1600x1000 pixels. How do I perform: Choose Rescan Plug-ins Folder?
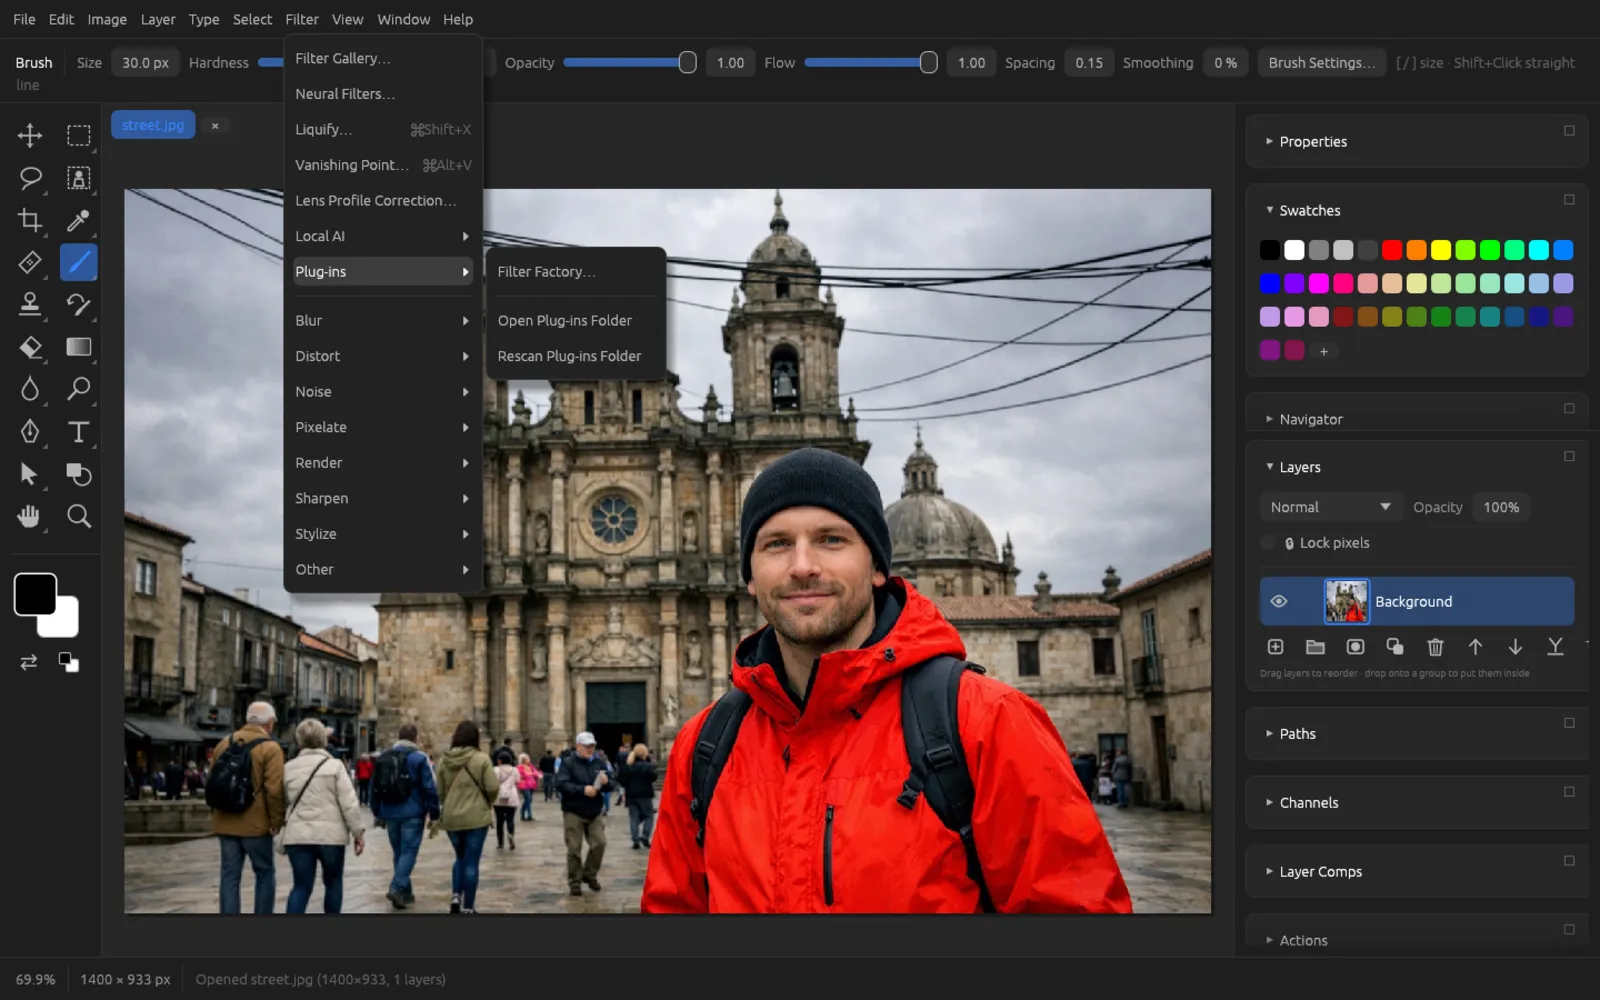(x=576, y=357)
